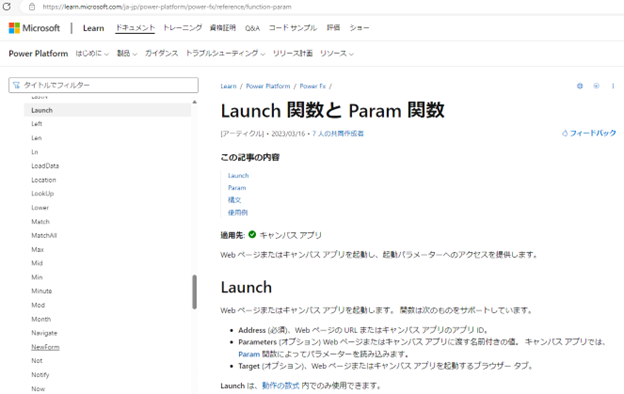The image size is (624, 394).
Task: Click the URL address bar
Action: tap(167, 7)
